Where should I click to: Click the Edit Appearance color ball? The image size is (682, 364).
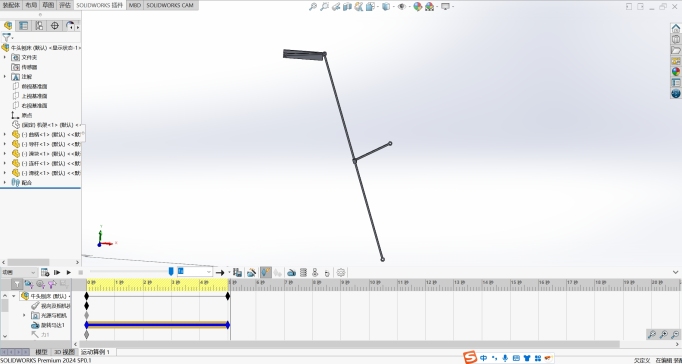pyautogui.click(x=418, y=7)
